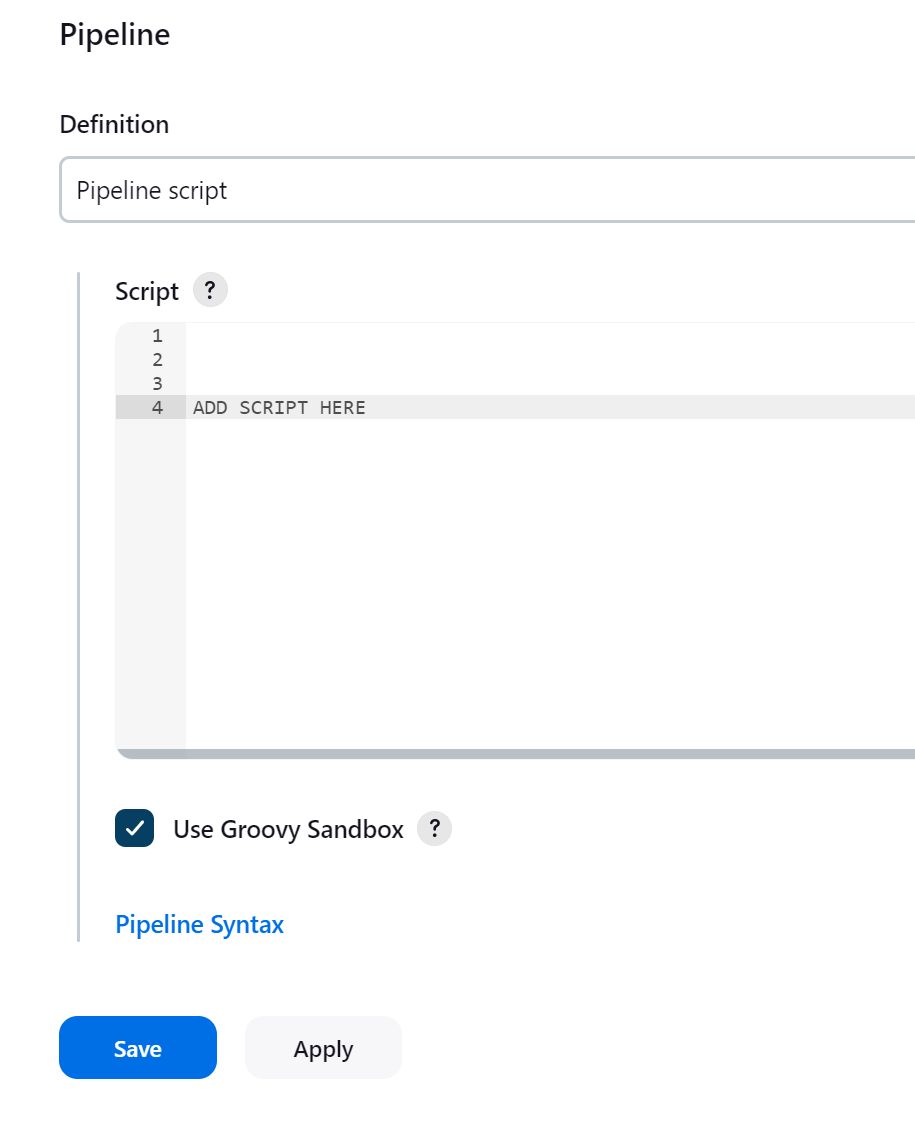Click the "ADD SCRIPT HERE" text in editor
Screen dimensions: 915x1137
(280, 408)
